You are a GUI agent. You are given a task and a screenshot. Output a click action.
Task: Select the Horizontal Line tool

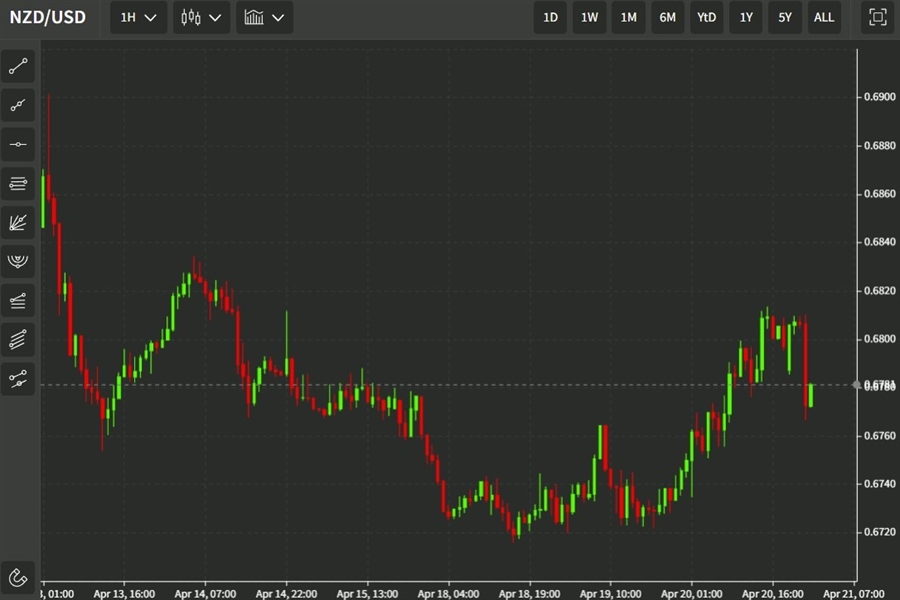[x=18, y=144]
